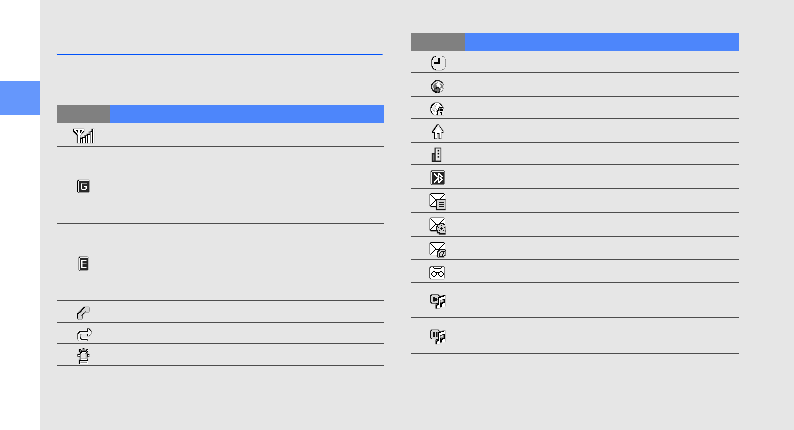Select the Bluetooth icon
The image size is (794, 430).
(438, 178)
